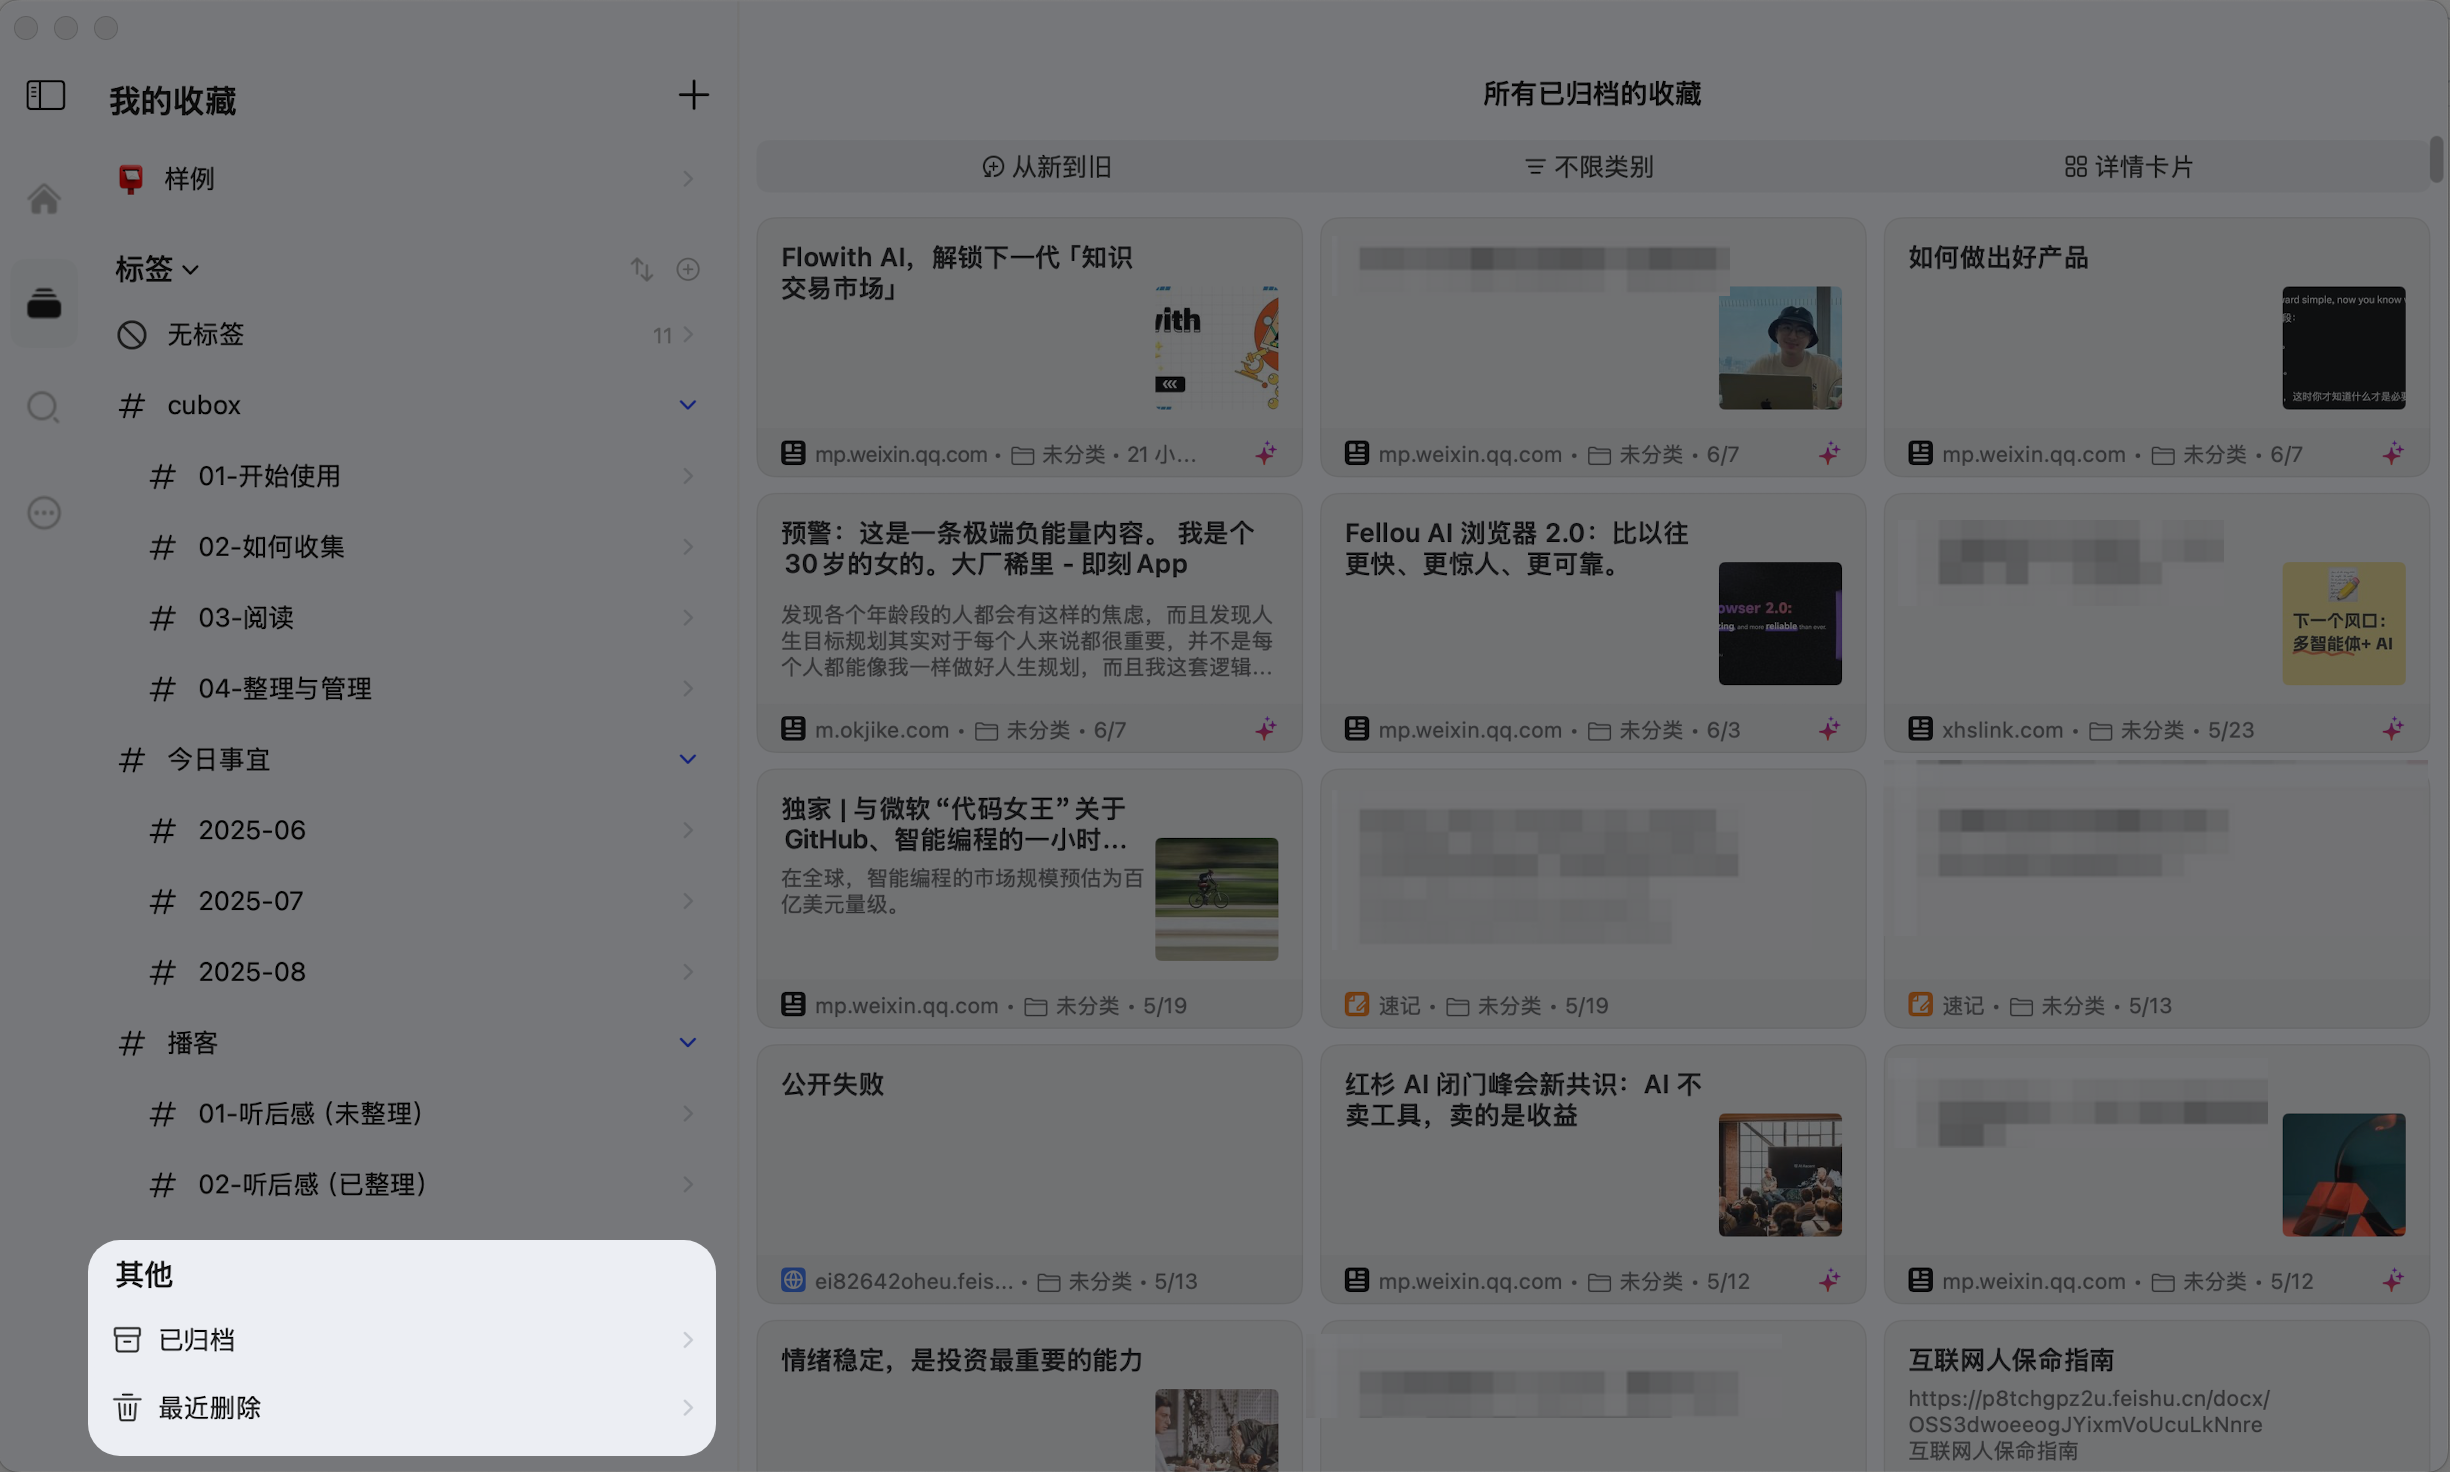Collapse the cubox tag group
Viewport: 2450px width, 1472px height.
click(687, 405)
